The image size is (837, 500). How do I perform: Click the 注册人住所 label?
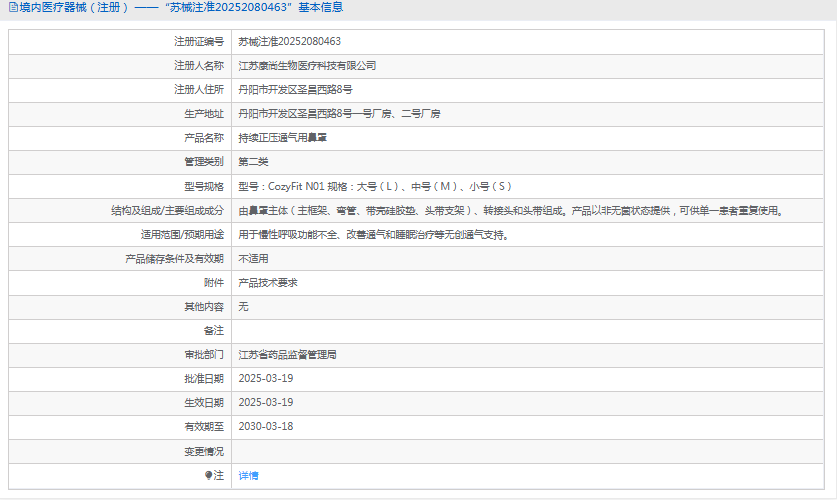[199, 90]
